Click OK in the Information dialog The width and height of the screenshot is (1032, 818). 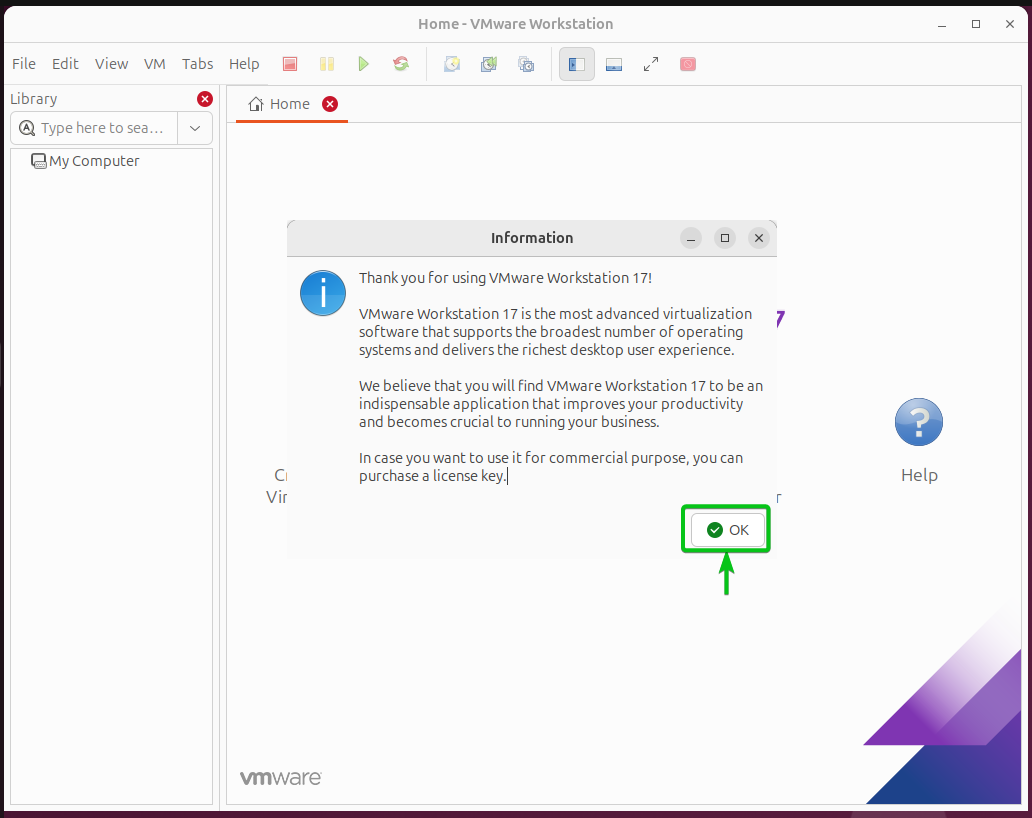click(727, 530)
